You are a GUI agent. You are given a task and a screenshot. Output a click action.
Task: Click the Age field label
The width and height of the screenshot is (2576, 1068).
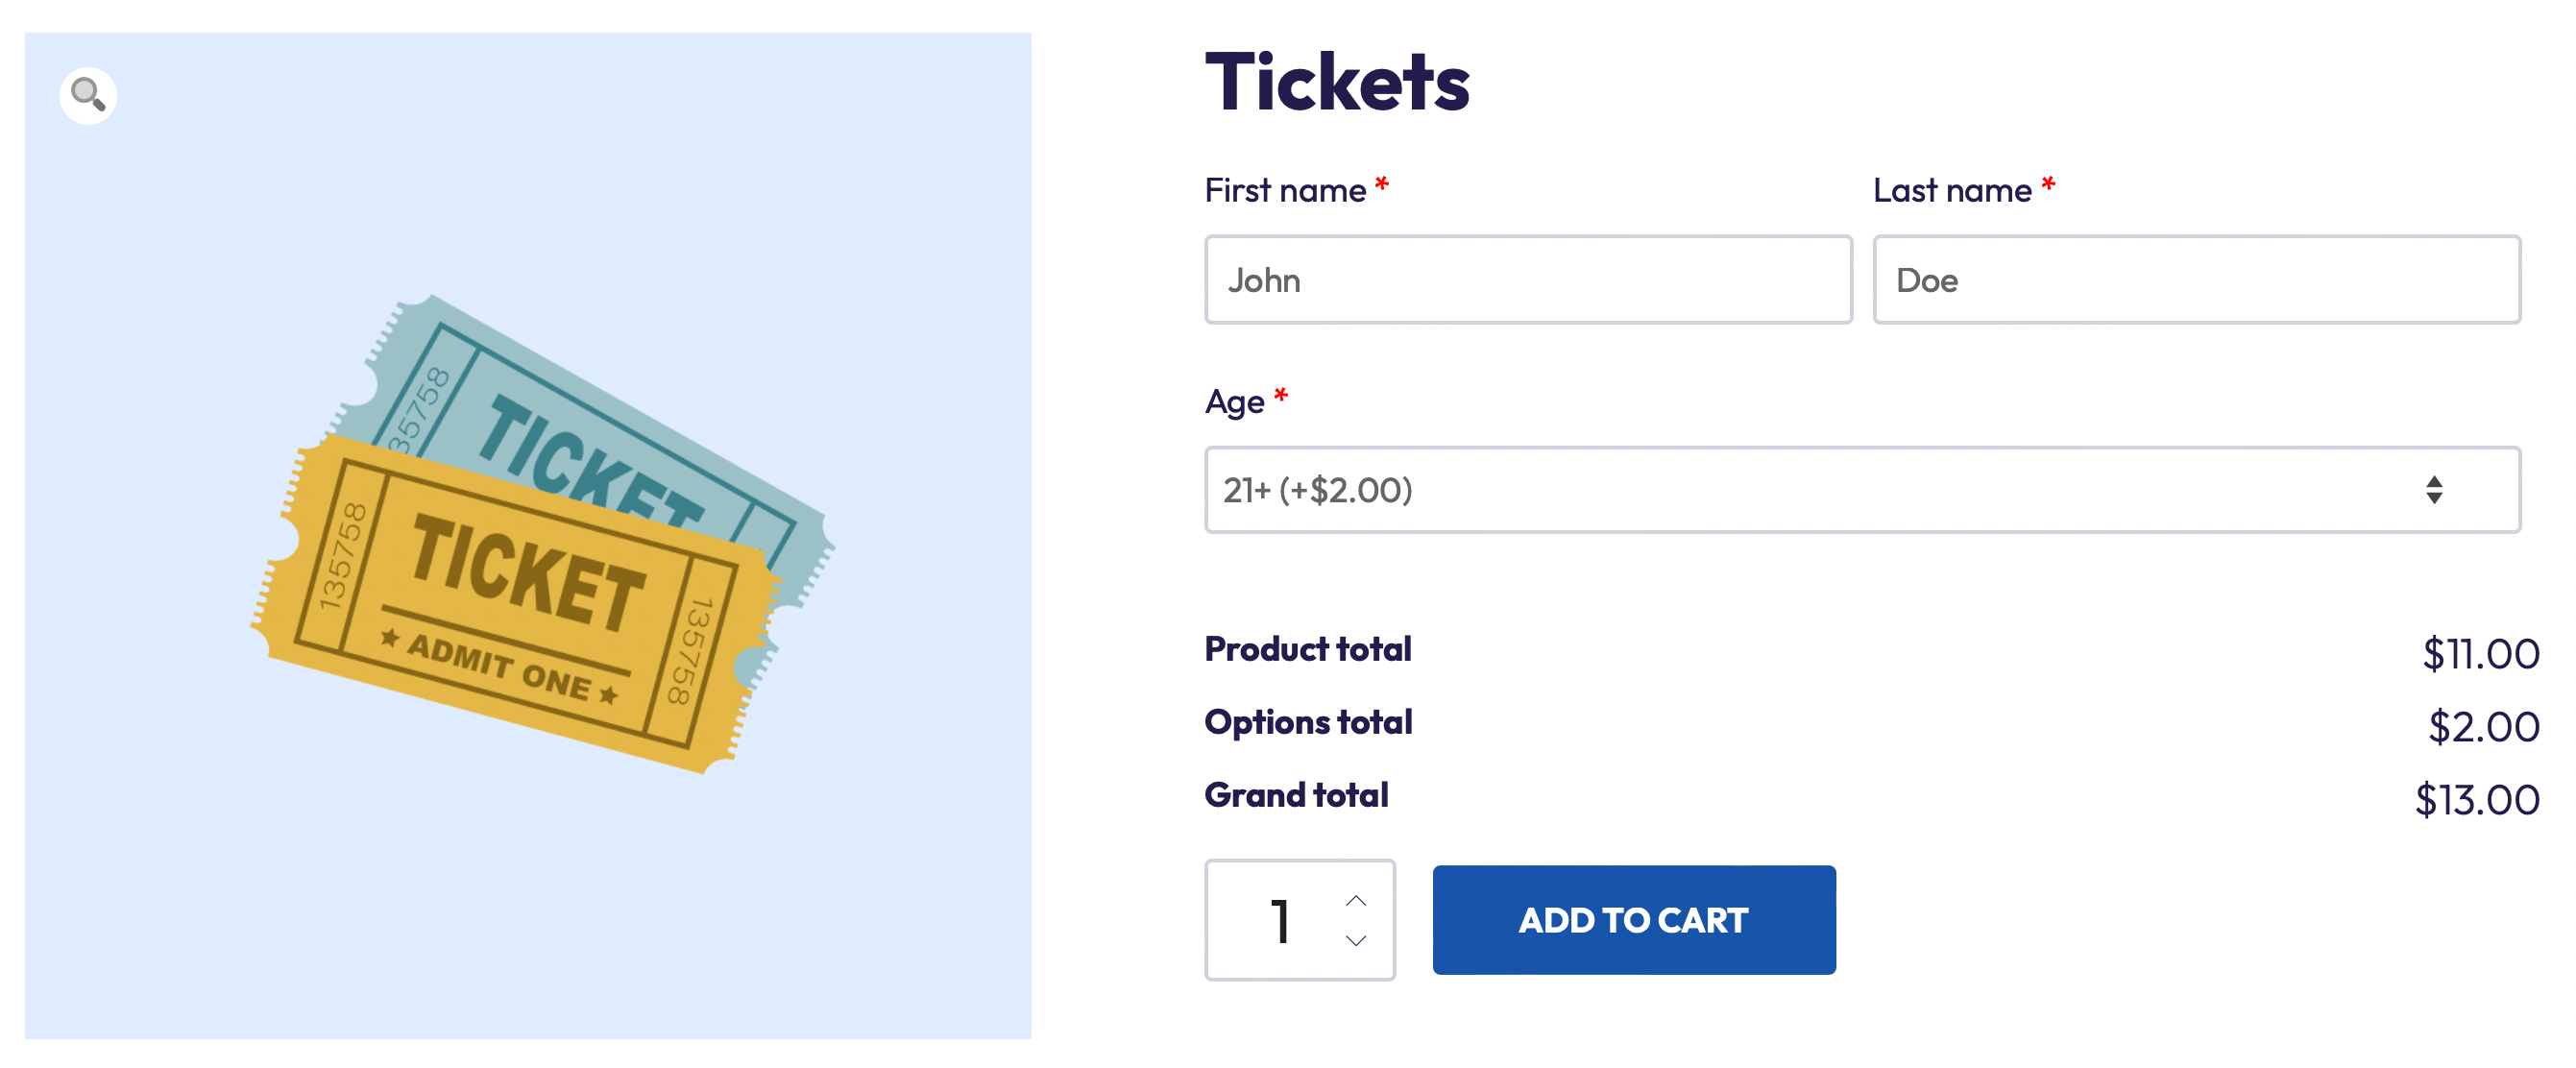coord(1234,402)
